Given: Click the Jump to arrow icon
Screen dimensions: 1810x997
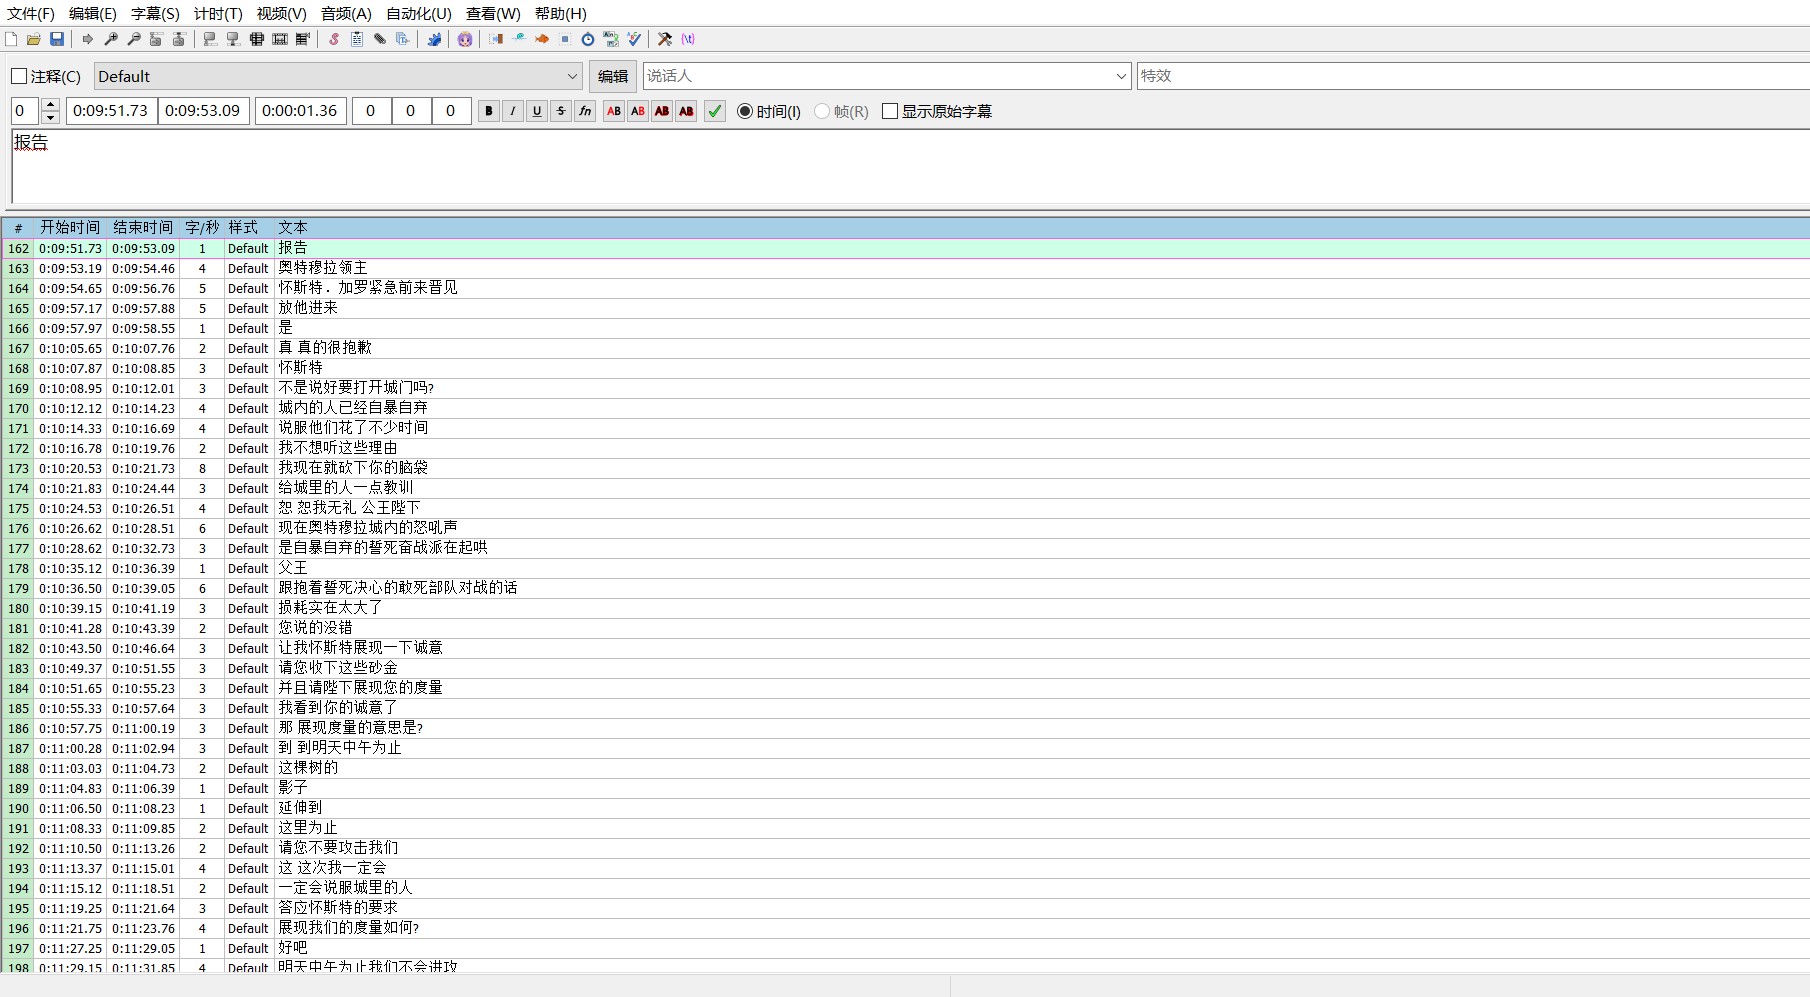Looking at the screenshot, I should point(88,39).
